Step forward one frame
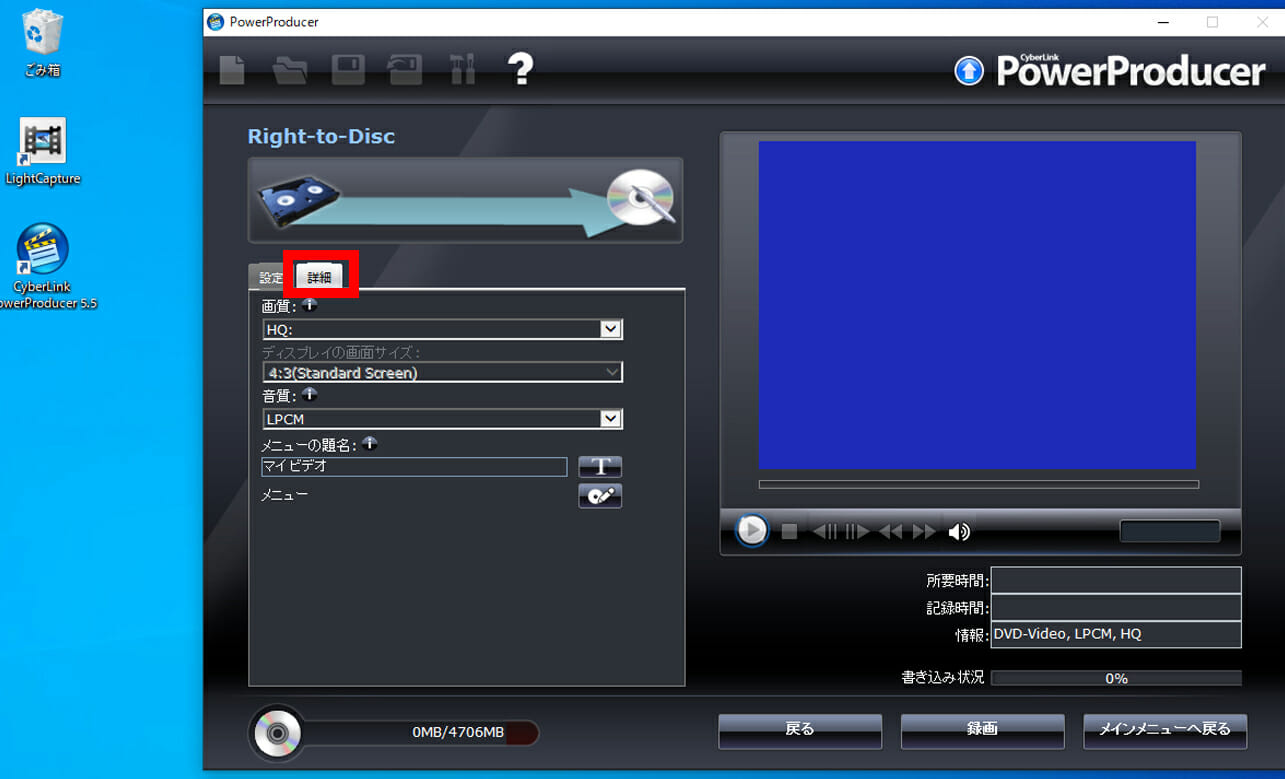Screen dimensions: 1285x779 [x=857, y=531]
